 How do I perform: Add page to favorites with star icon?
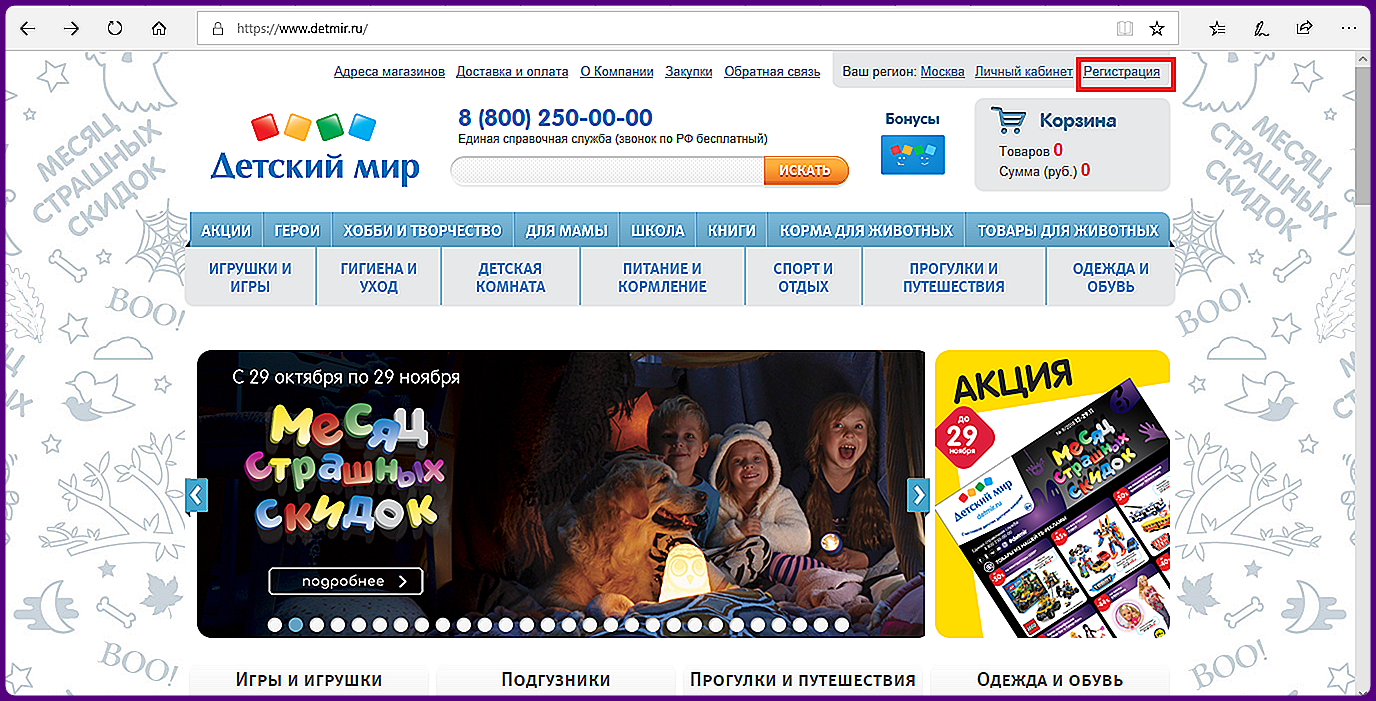click(1157, 28)
